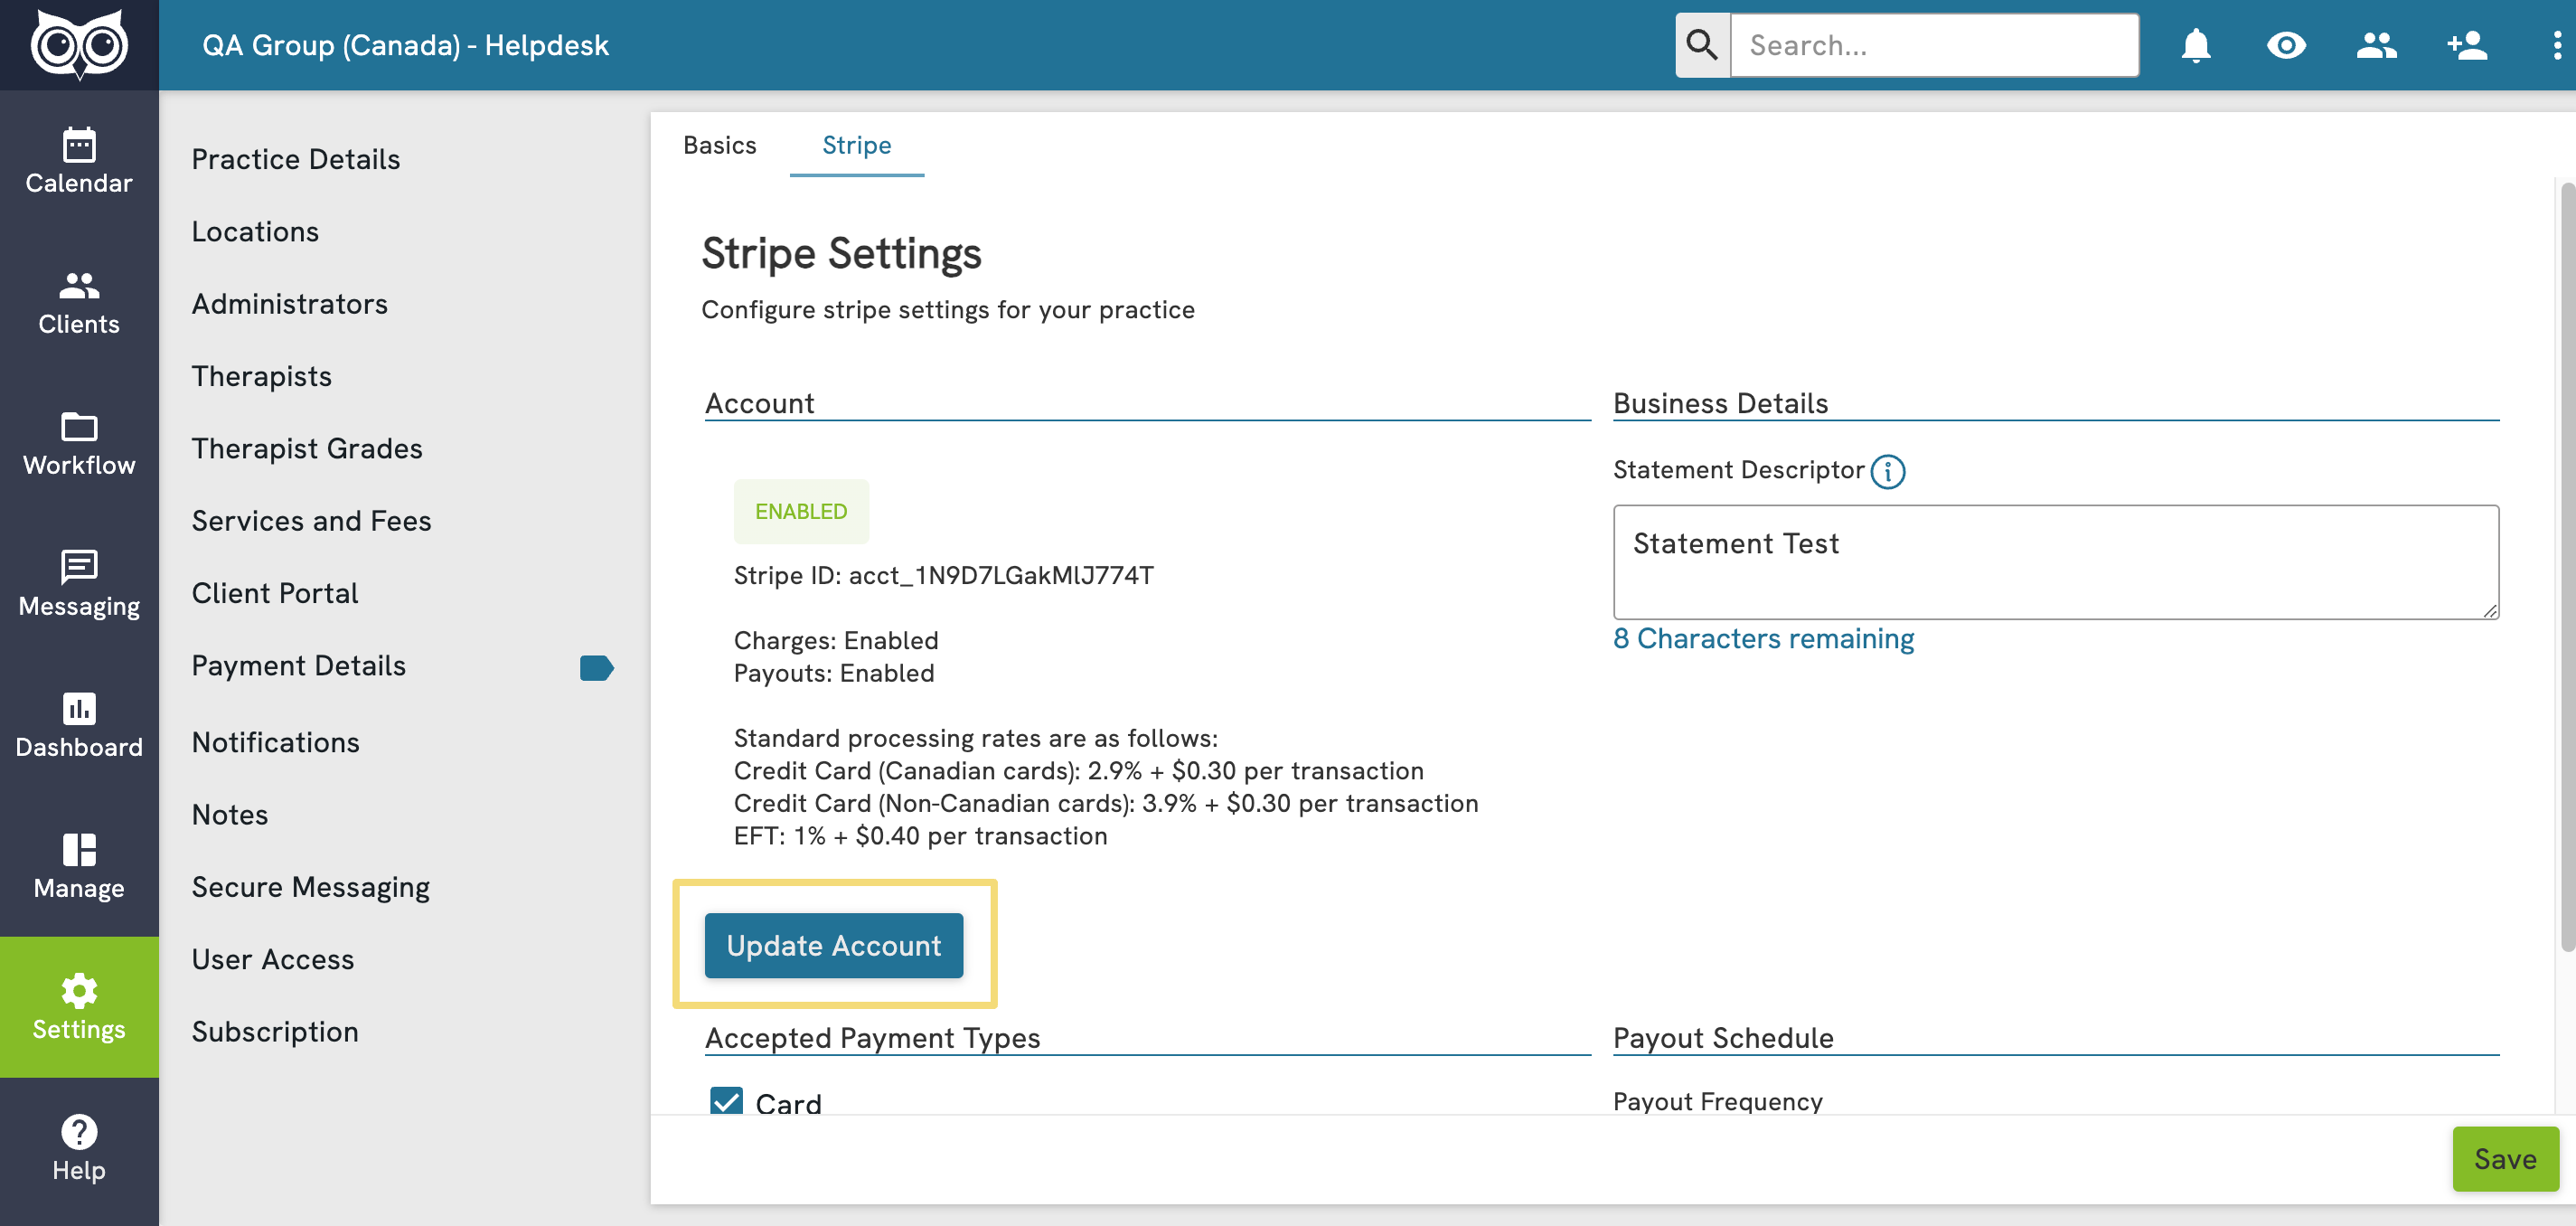Click the Payment Details tag marker
This screenshot has height=1226, width=2576.
(x=596, y=667)
